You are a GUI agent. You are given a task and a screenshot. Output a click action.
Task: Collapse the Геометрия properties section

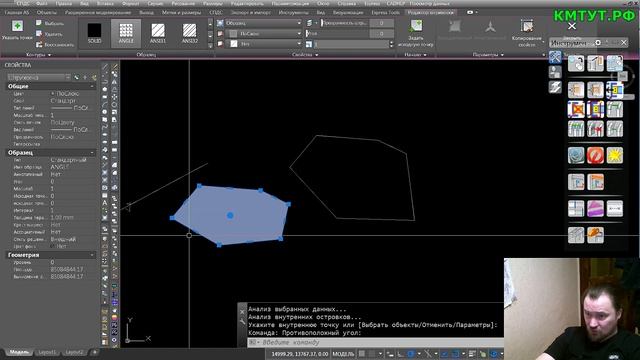click(91, 255)
